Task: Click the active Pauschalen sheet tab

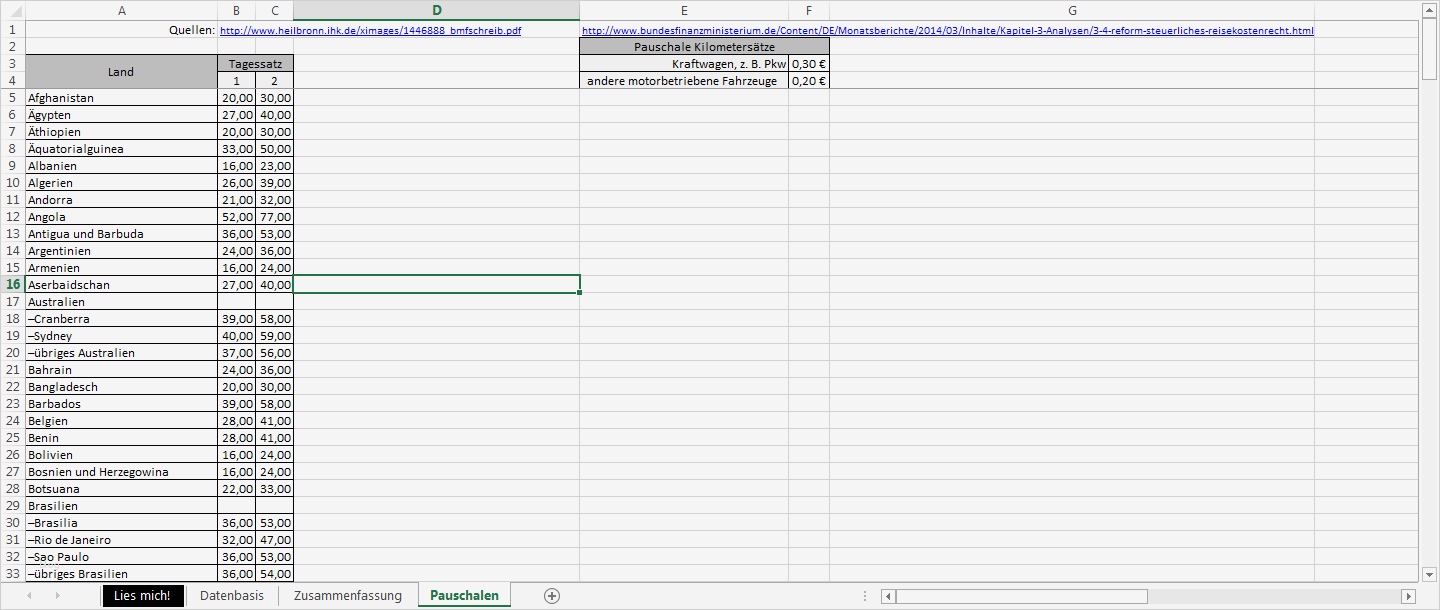Action: pos(464,595)
